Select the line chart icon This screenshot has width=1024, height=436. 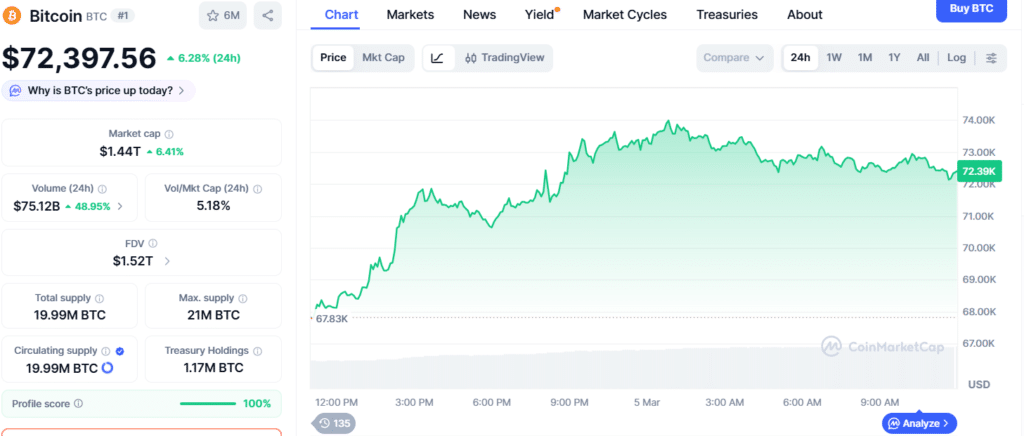(438, 58)
